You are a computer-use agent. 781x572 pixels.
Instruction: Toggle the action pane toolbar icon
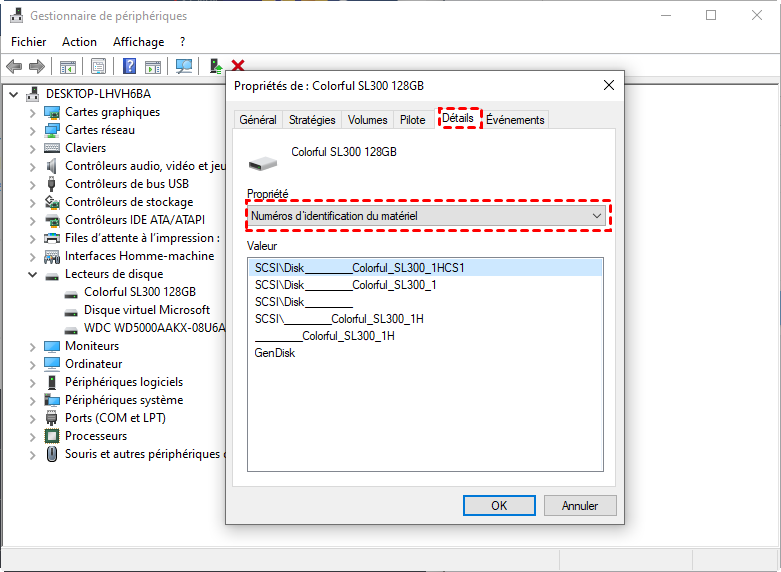(x=153, y=66)
